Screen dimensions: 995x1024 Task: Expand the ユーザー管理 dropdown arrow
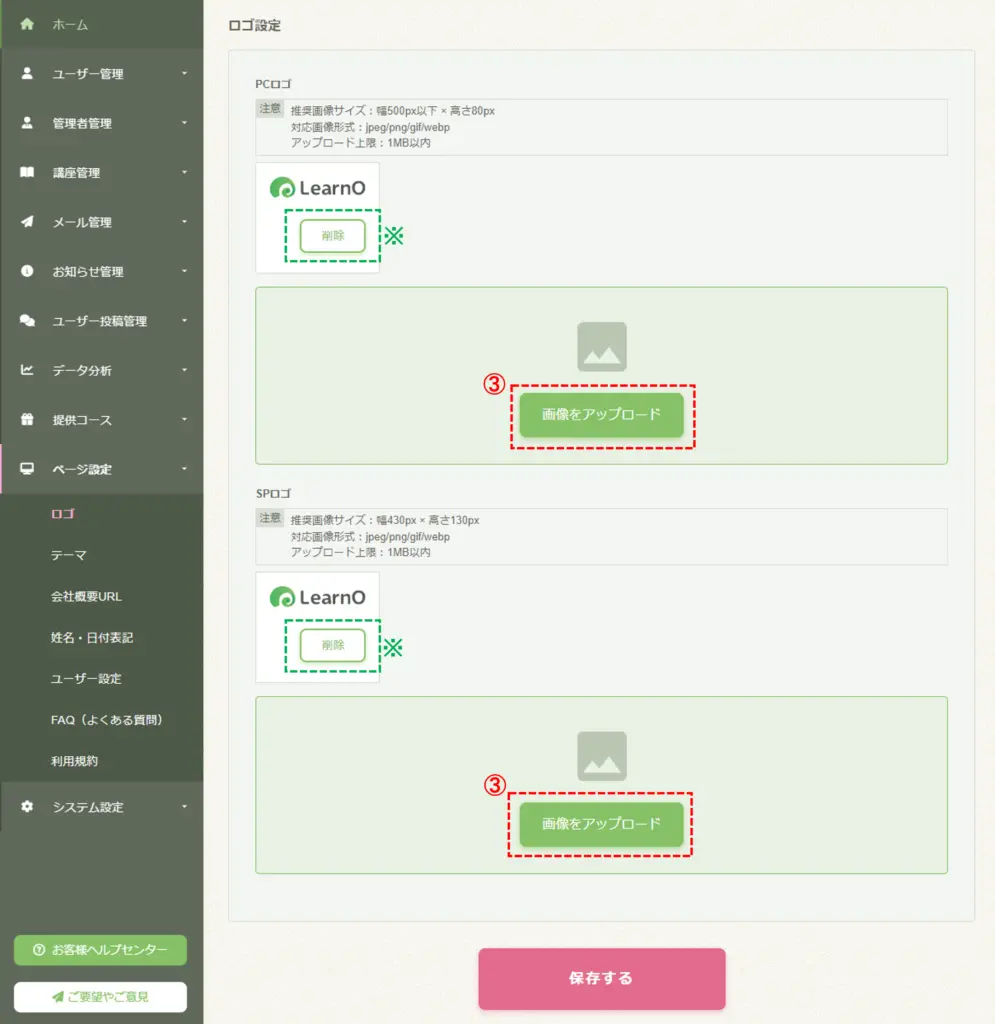[x=184, y=73]
